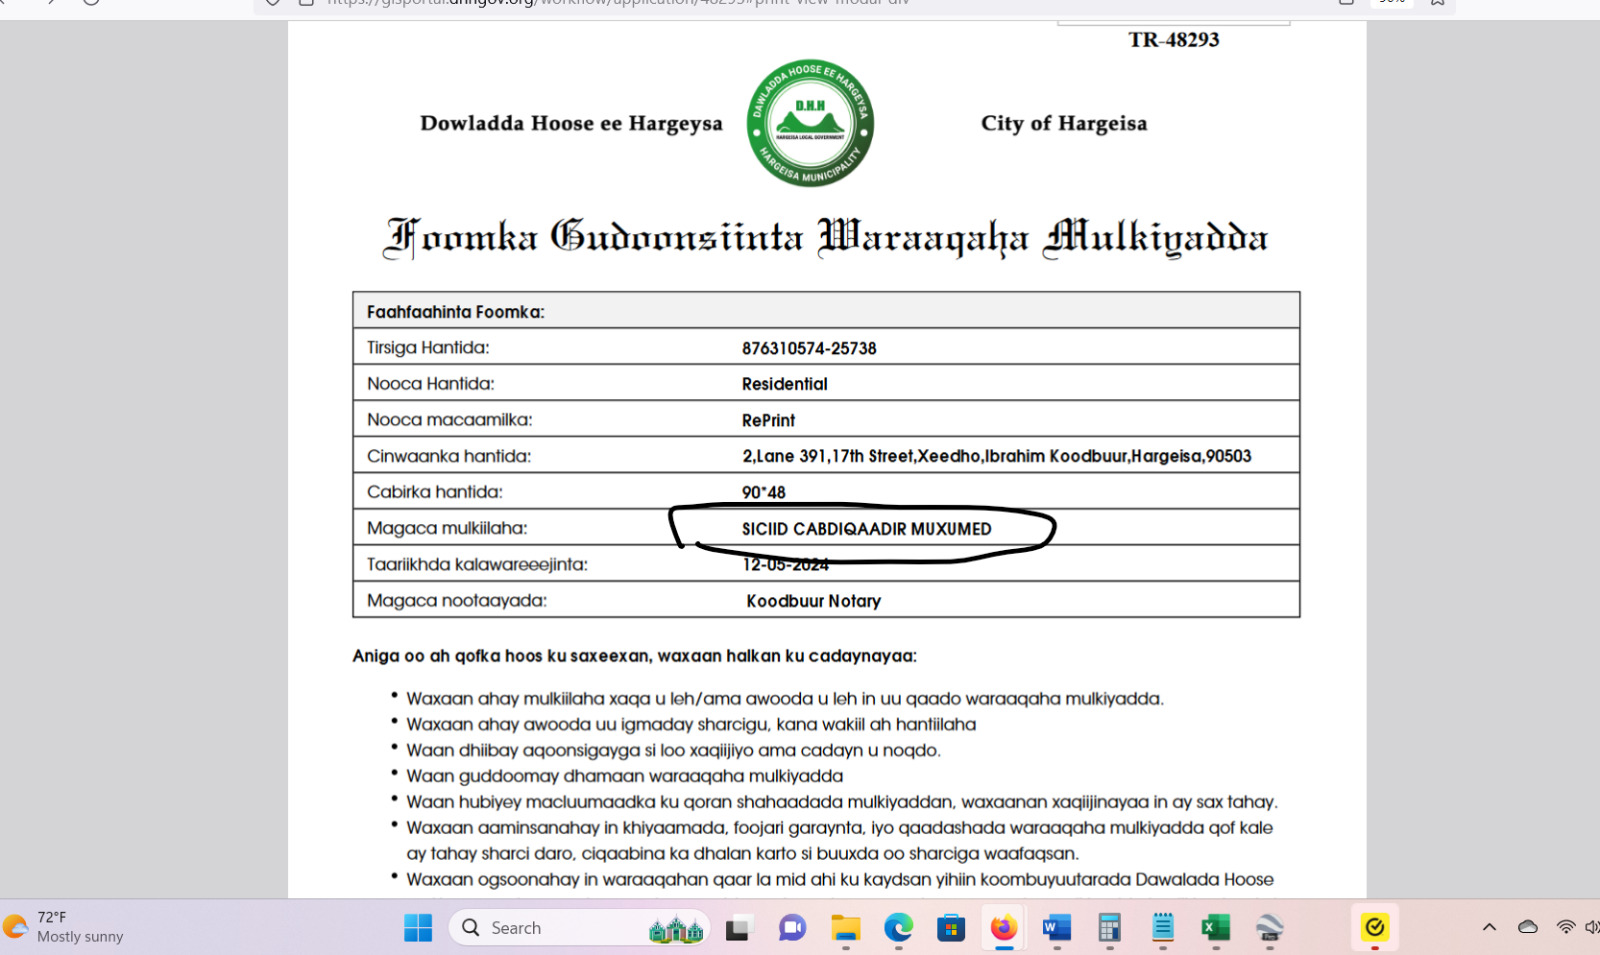Viewport: 1600px width, 955px height.
Task: Click the date 12-05-2024
Action: [x=785, y=565]
